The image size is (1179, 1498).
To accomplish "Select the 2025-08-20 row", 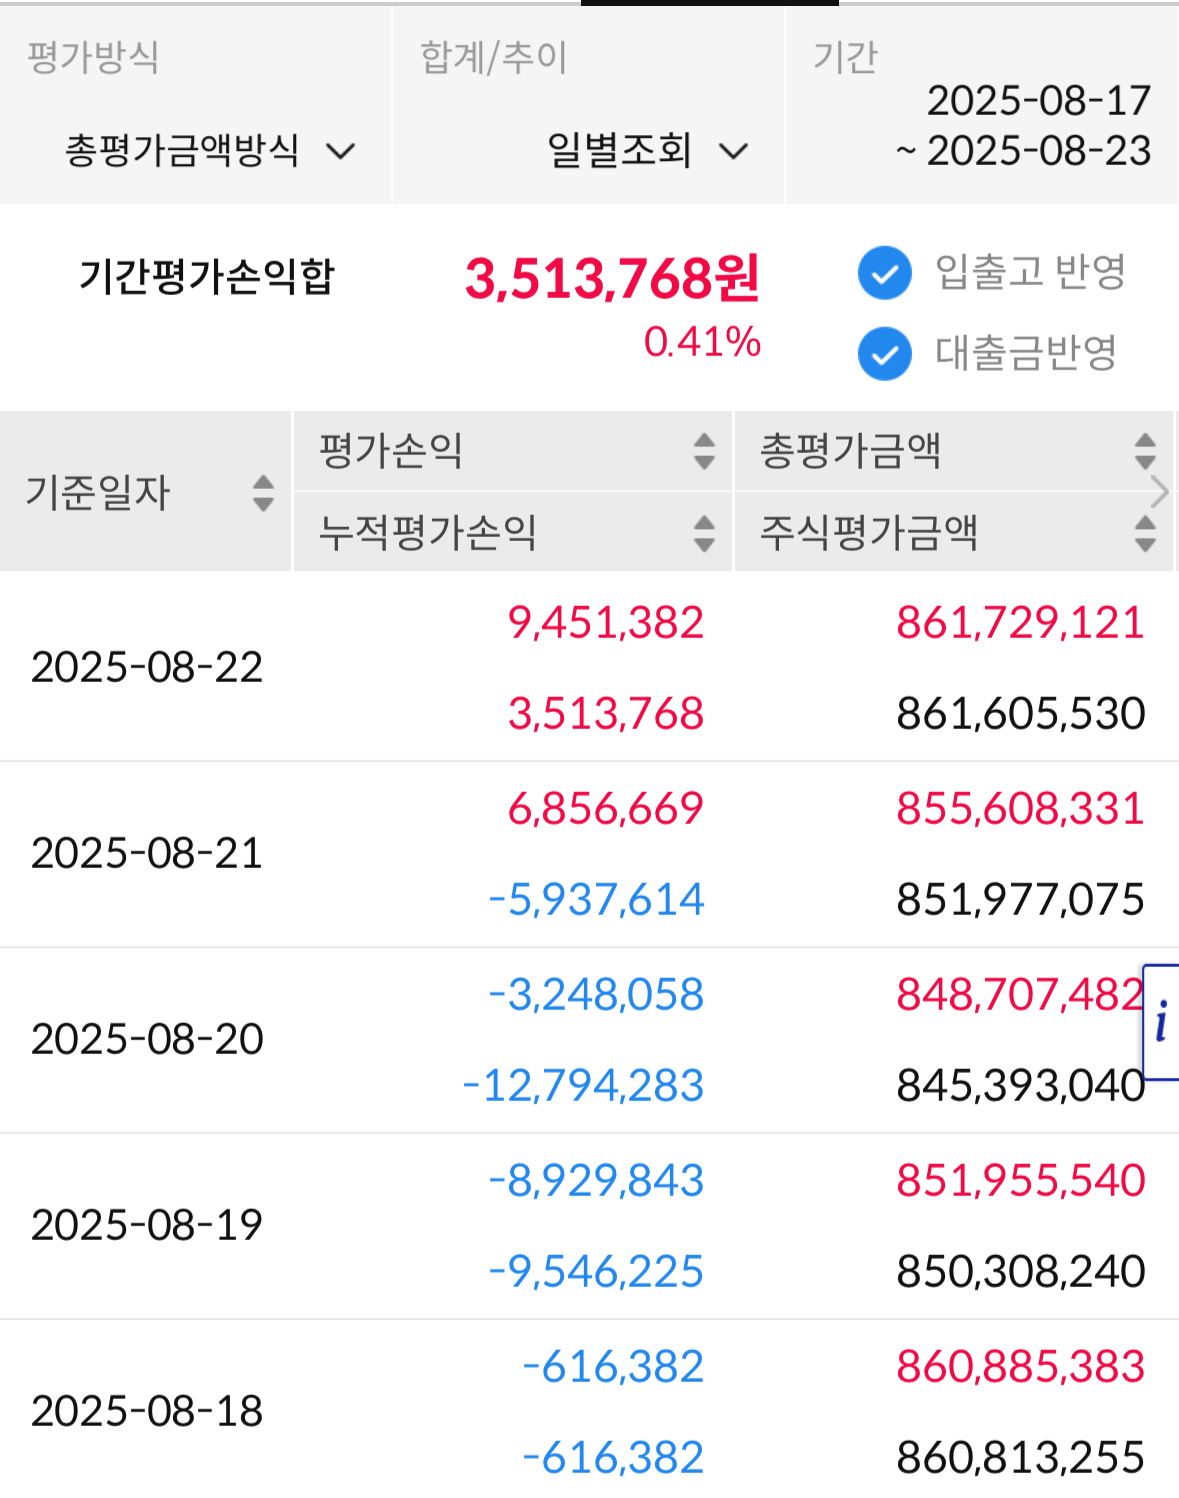I will (589, 1040).
